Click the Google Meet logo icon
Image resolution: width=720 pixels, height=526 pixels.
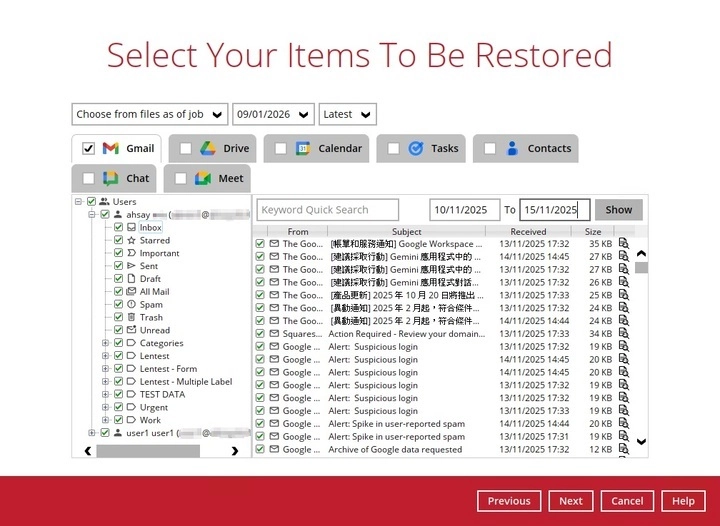(x=203, y=178)
